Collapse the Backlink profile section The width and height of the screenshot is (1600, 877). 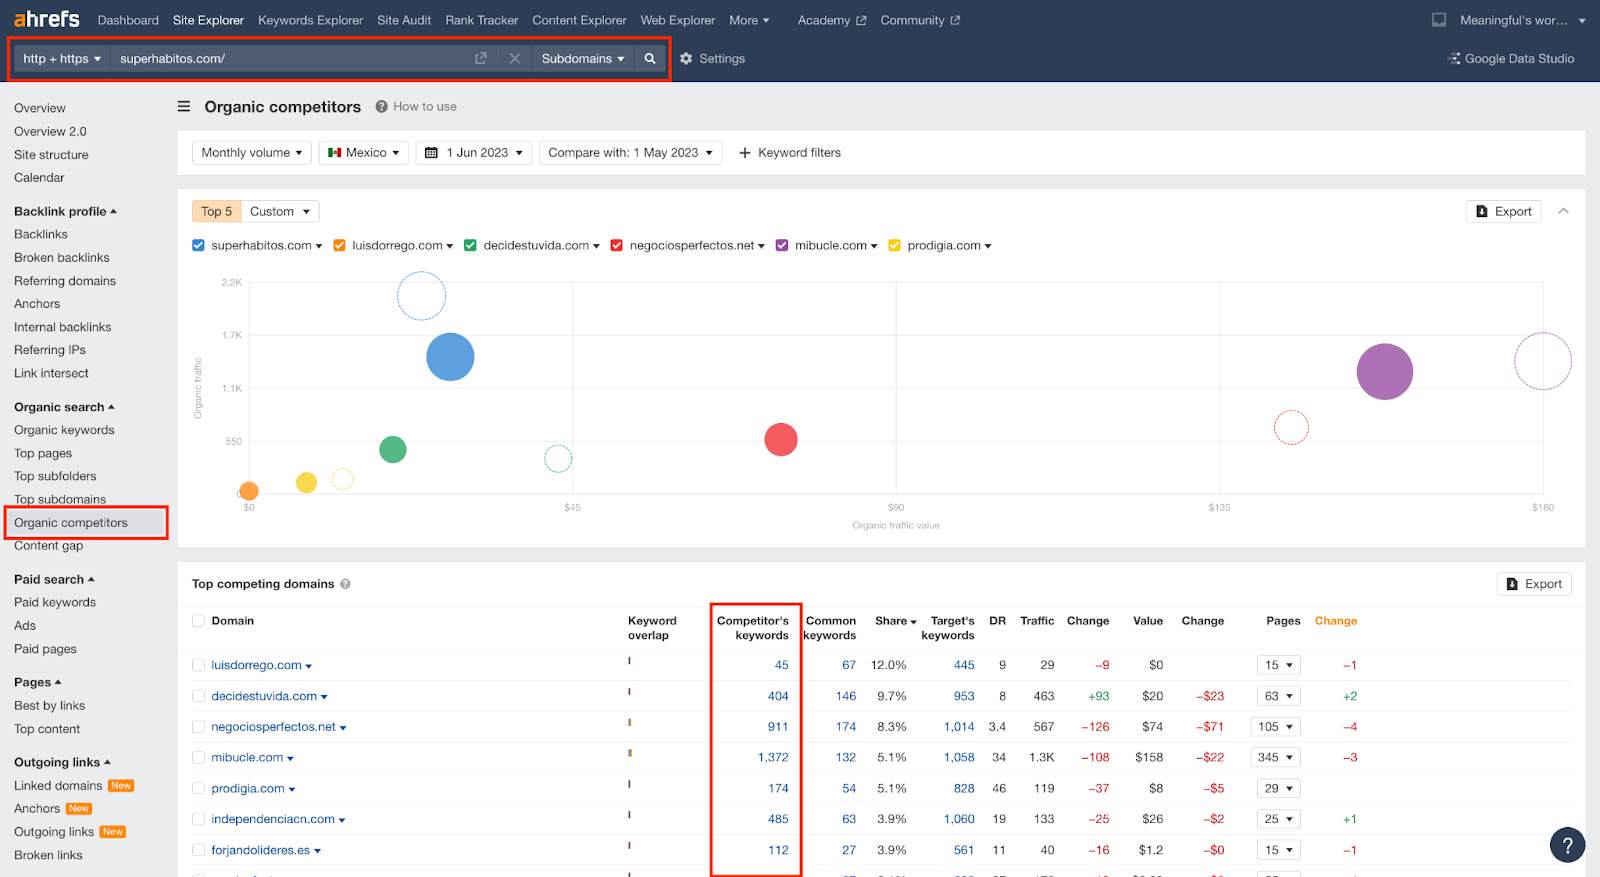tap(65, 211)
